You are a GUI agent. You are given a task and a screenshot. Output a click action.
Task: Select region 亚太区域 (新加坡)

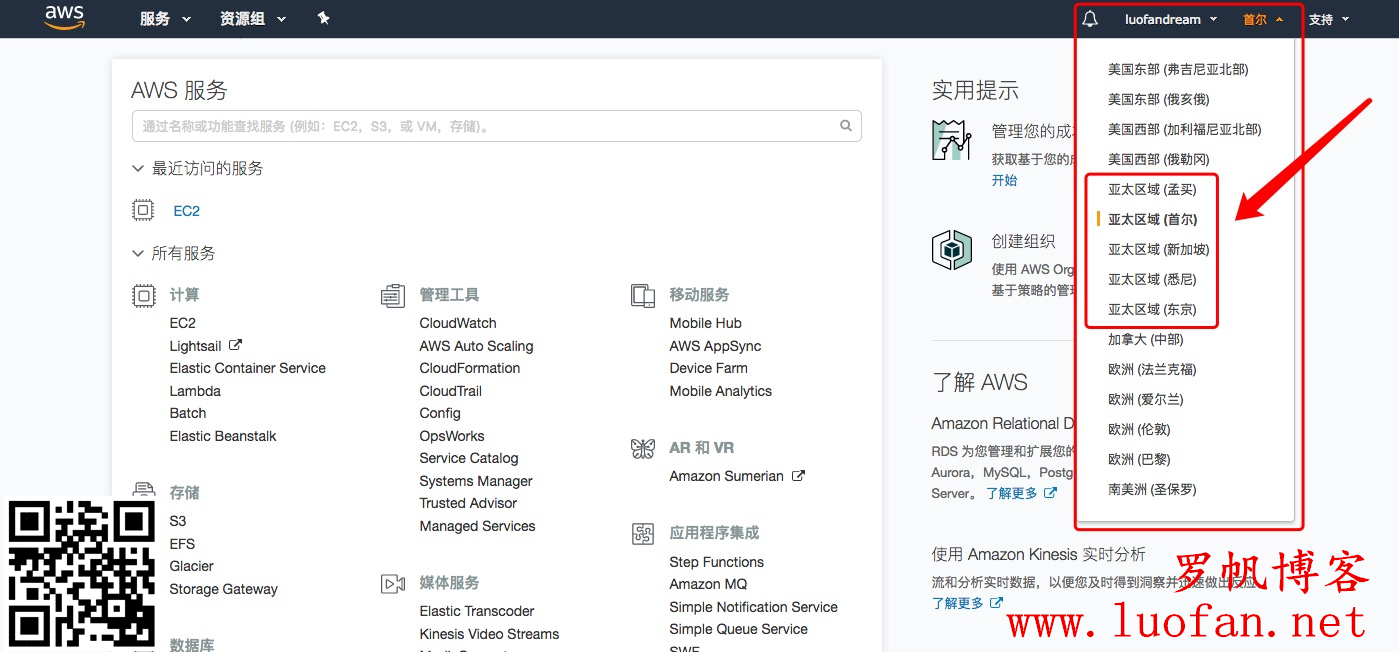(x=1159, y=249)
